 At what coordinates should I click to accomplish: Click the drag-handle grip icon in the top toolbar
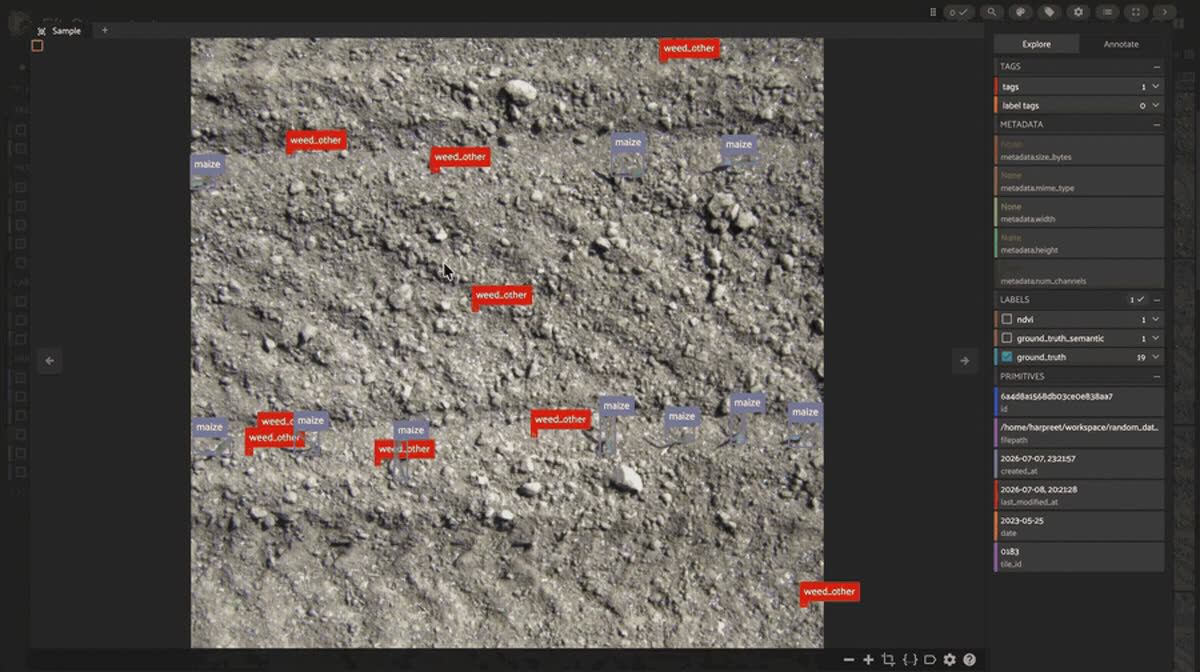(x=933, y=12)
